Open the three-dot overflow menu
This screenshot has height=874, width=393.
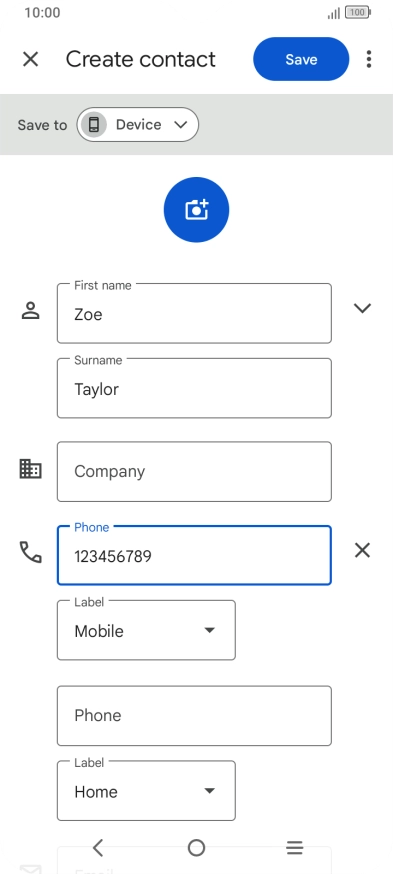tap(368, 59)
